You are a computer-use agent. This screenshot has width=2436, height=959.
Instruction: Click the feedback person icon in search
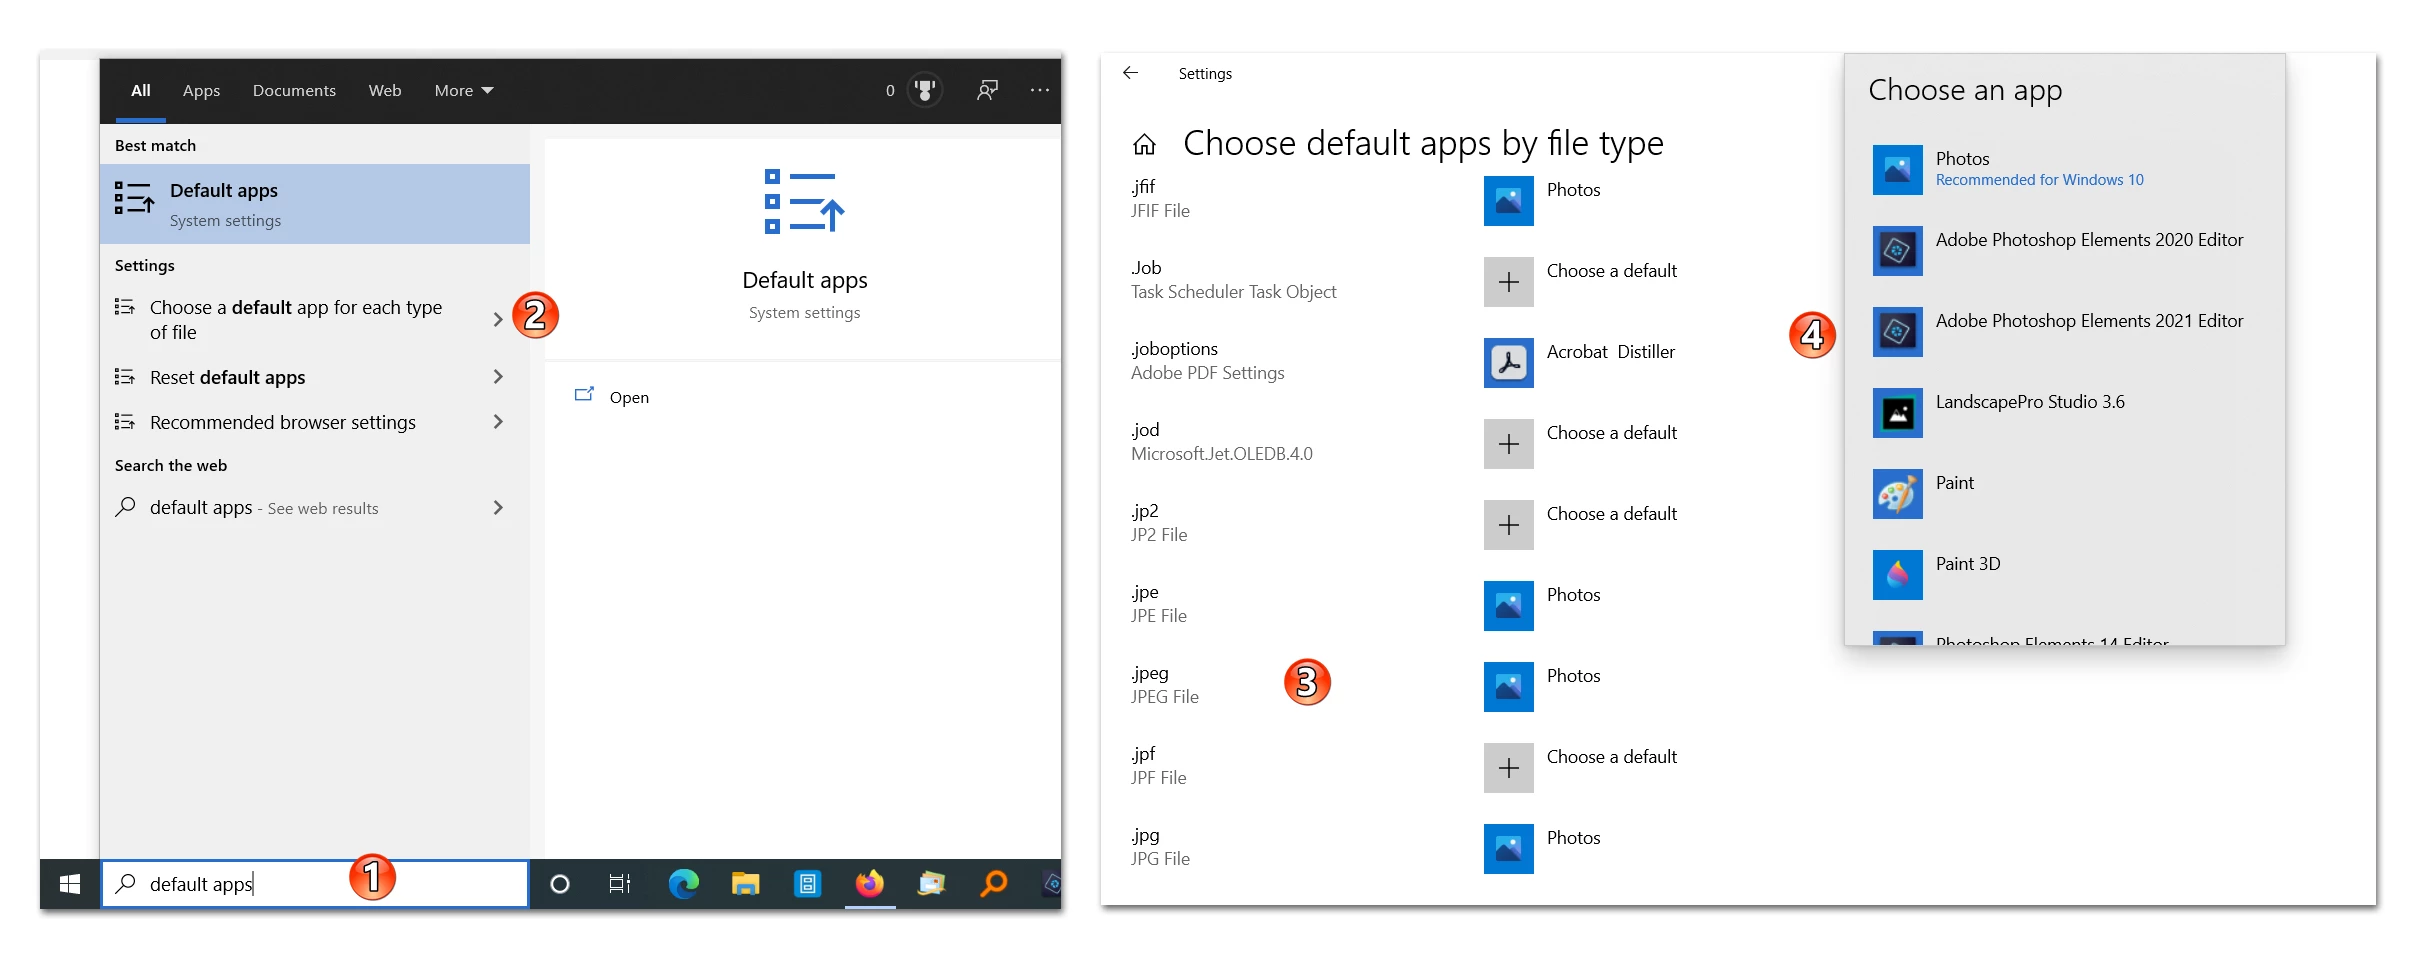(x=987, y=91)
